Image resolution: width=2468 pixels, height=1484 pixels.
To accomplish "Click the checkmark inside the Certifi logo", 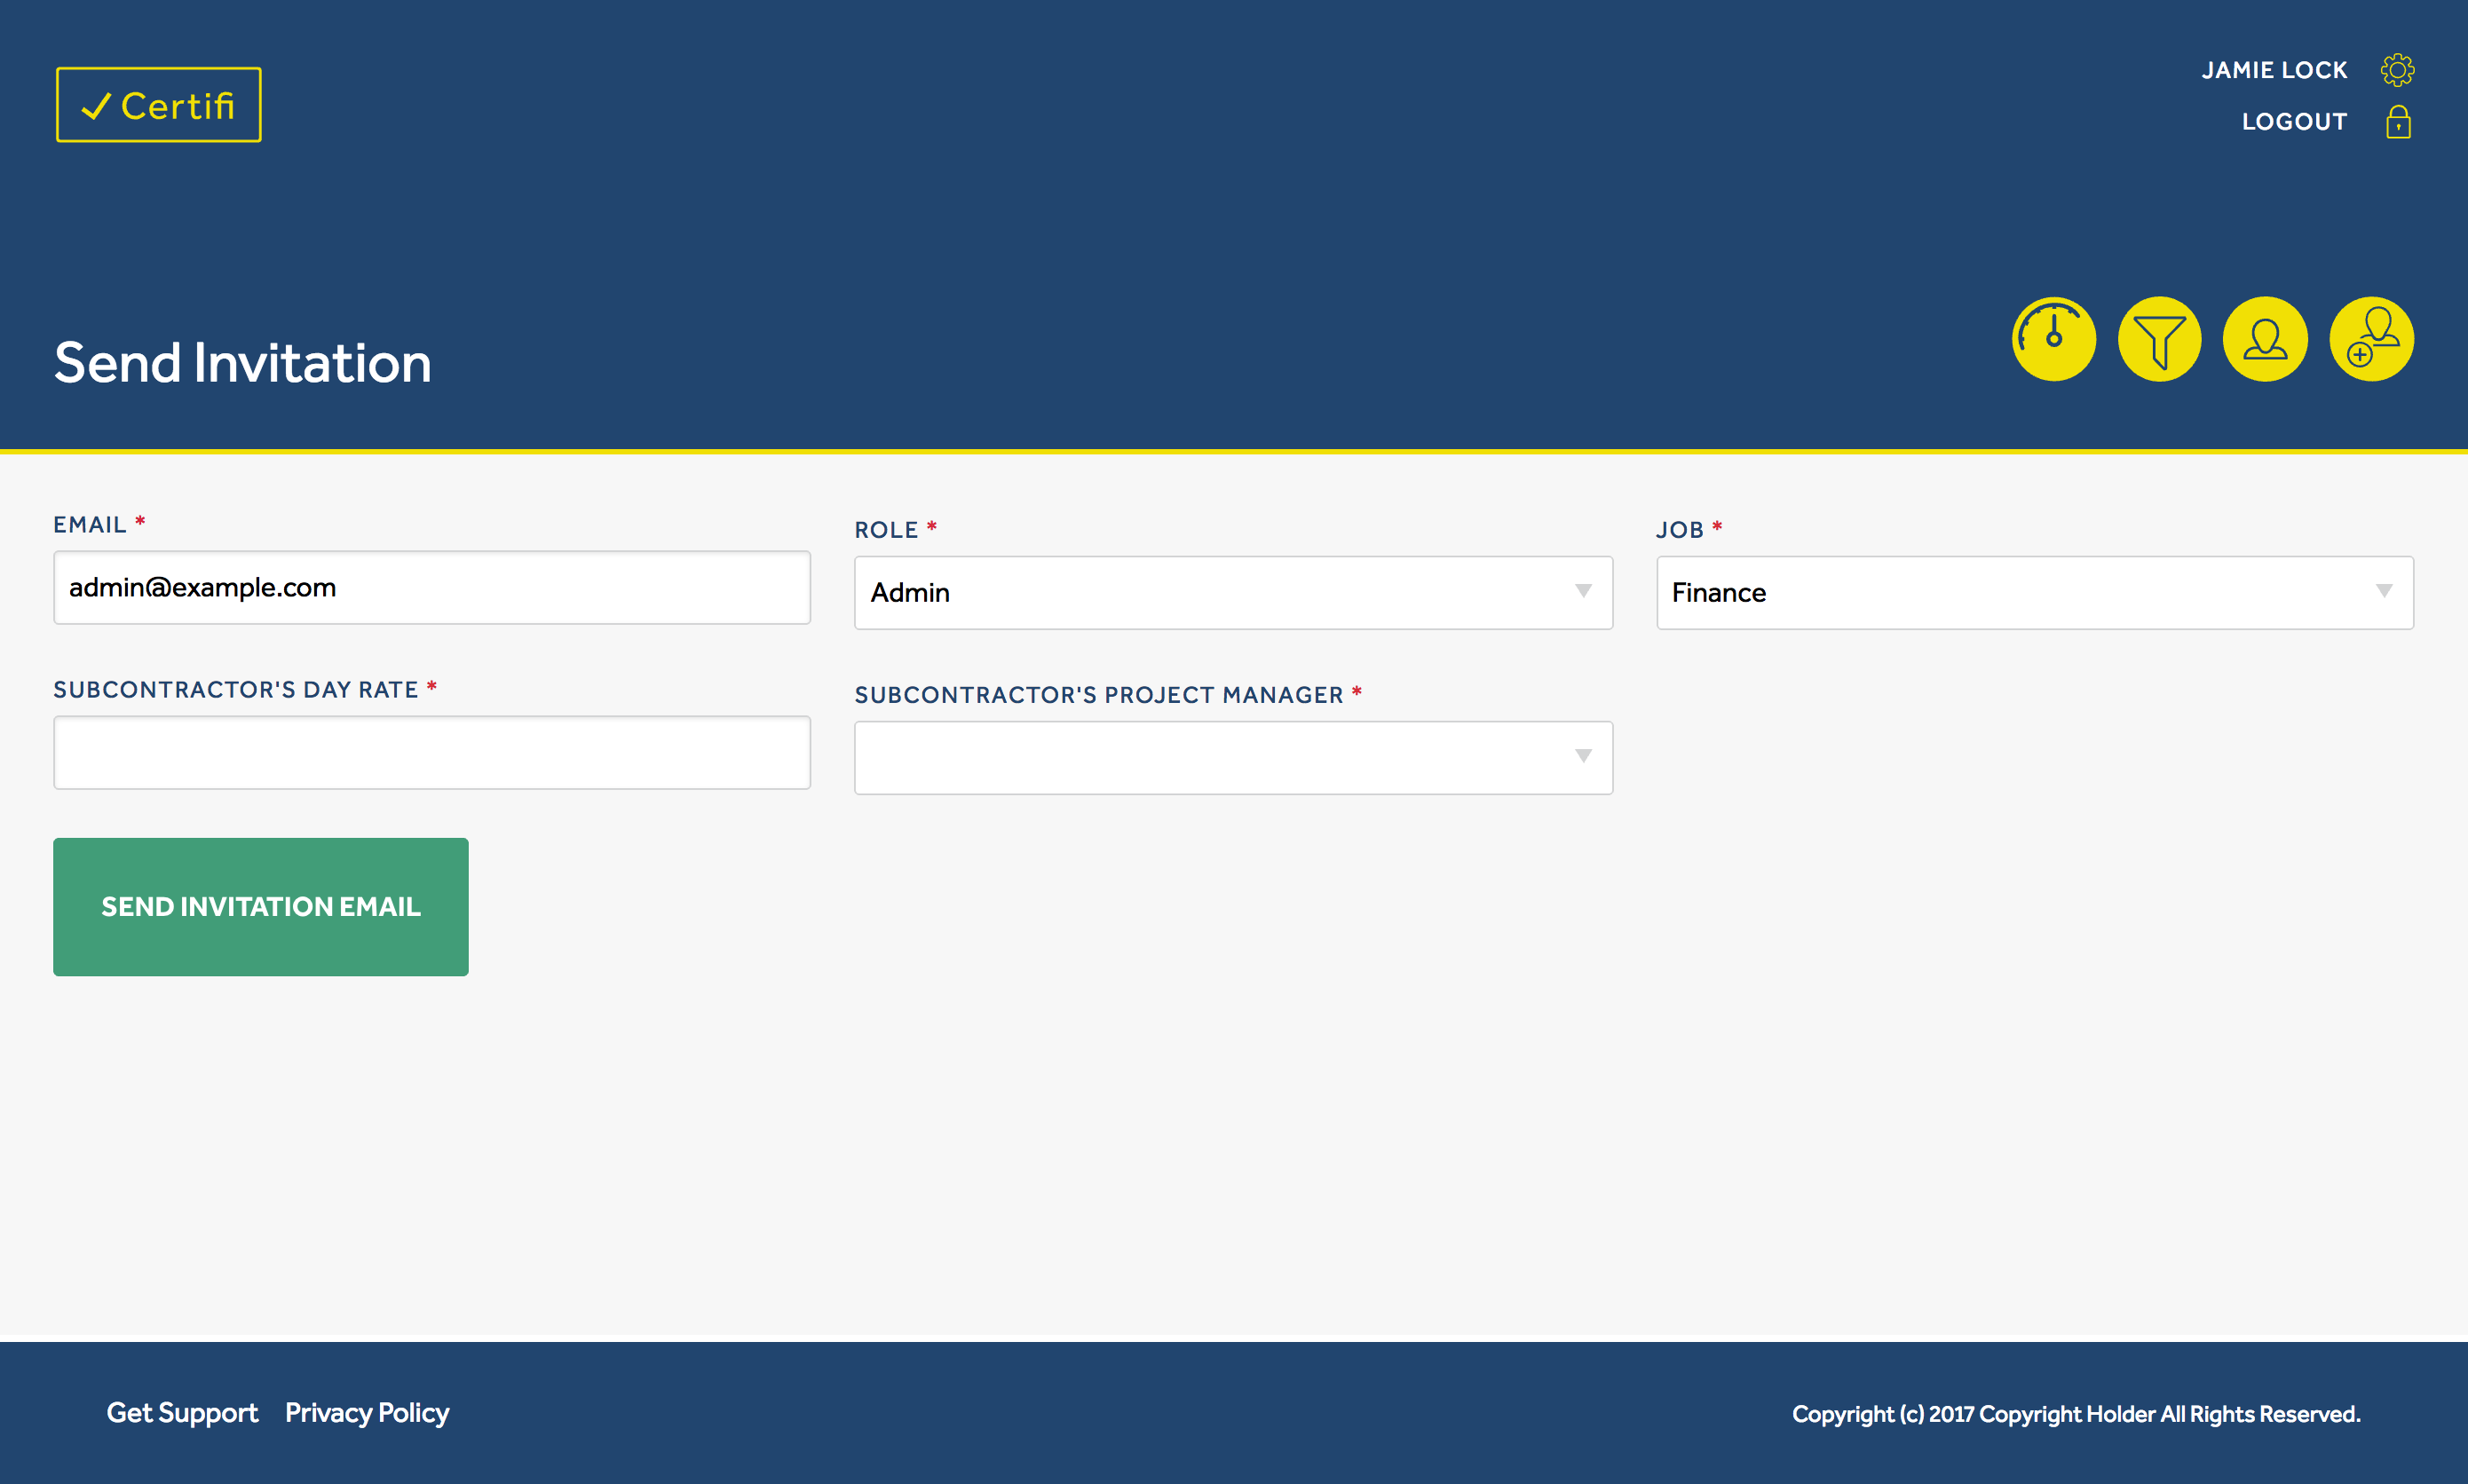I will (x=96, y=106).
